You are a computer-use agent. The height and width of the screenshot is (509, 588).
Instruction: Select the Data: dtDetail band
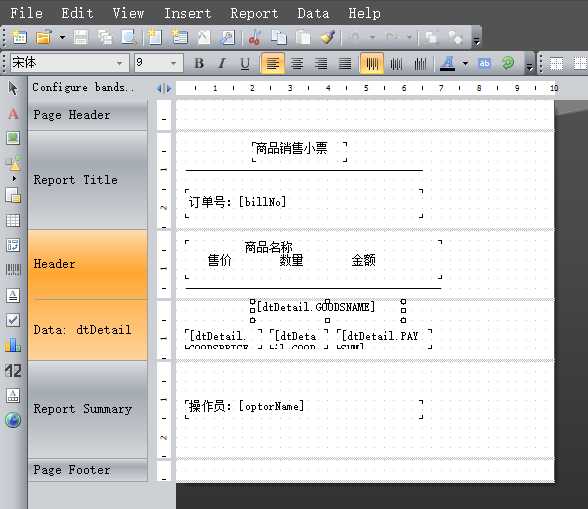88,330
